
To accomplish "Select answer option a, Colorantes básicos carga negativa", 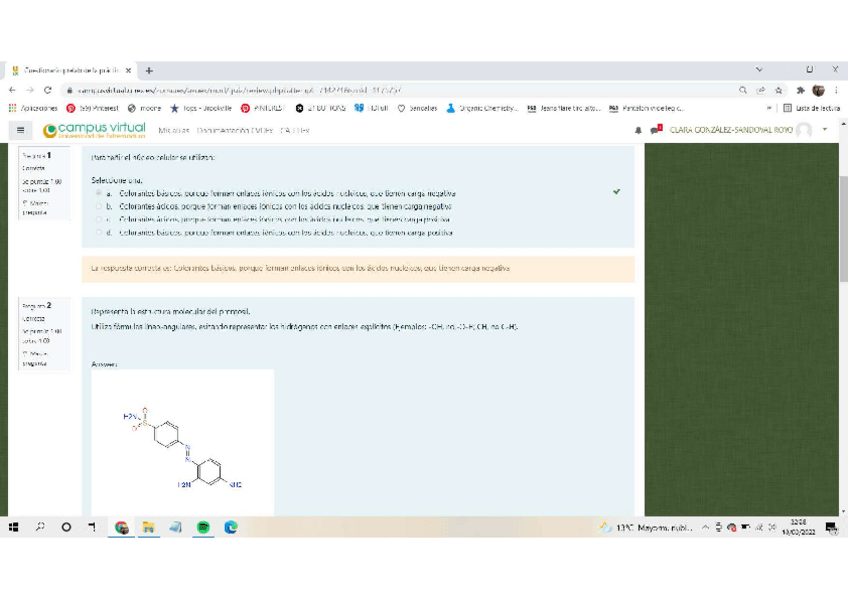I will point(99,193).
